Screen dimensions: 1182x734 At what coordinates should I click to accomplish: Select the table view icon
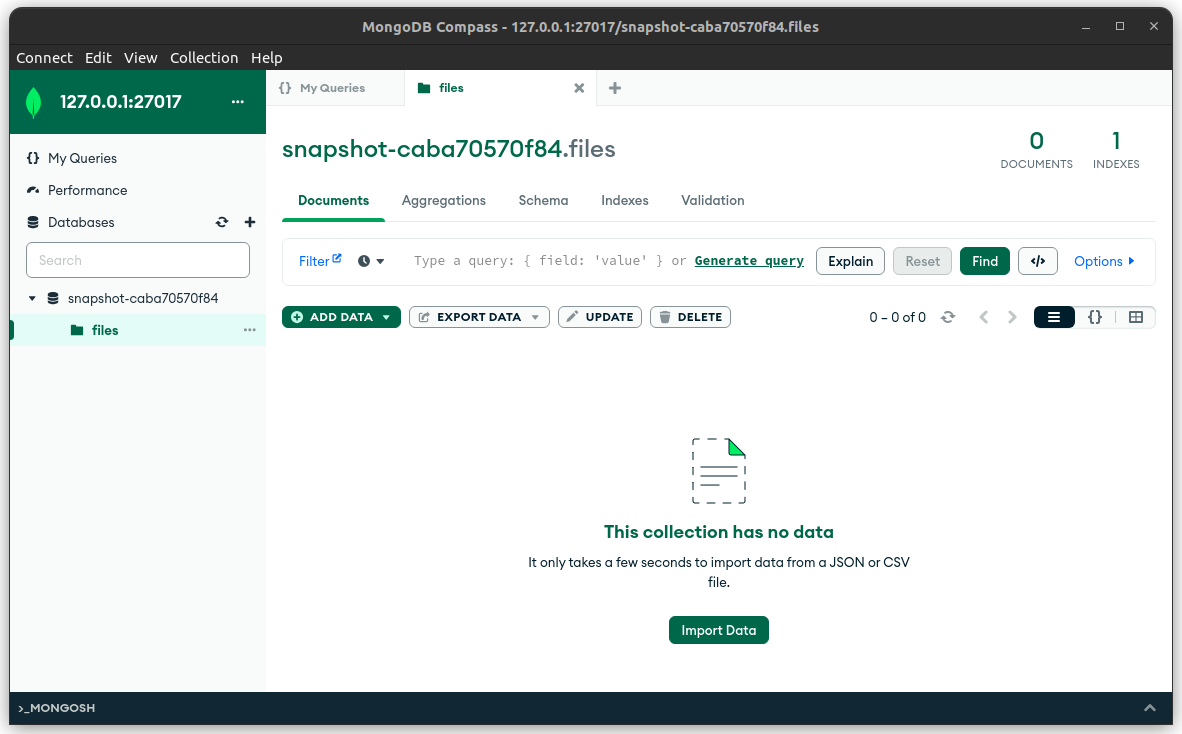[x=1135, y=317]
